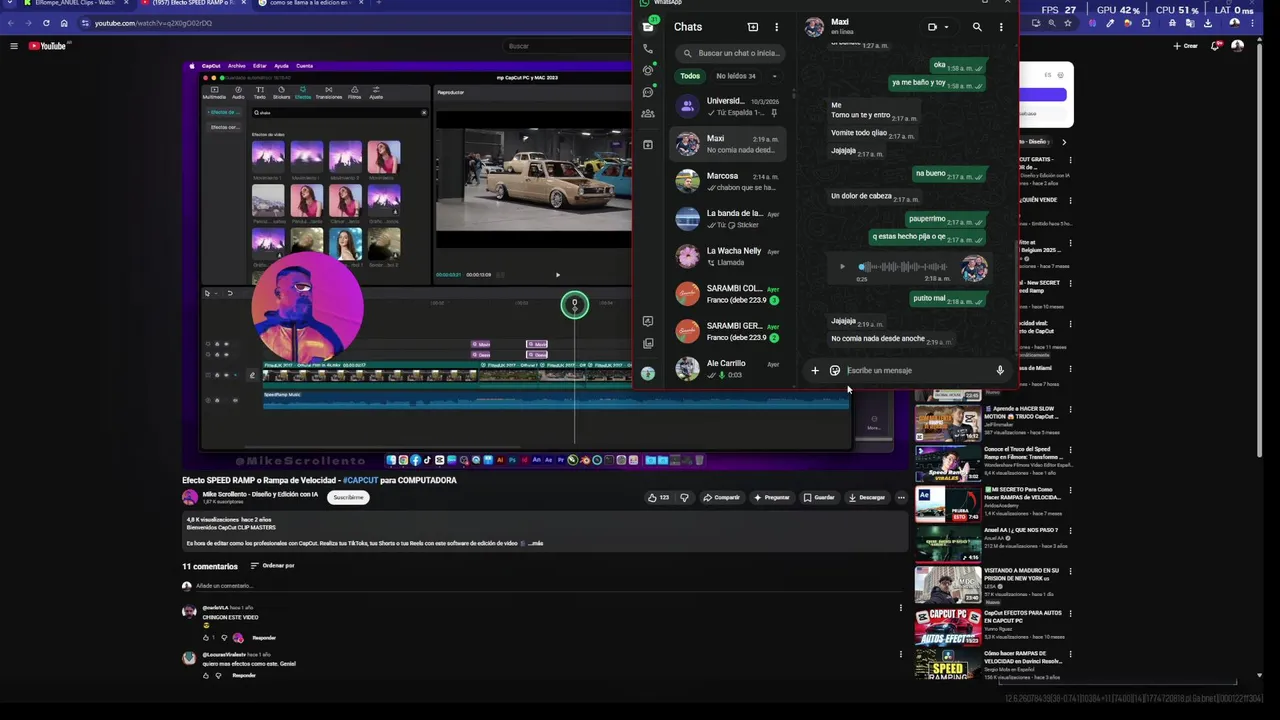Open WhatsApp Communities icon

point(648,114)
